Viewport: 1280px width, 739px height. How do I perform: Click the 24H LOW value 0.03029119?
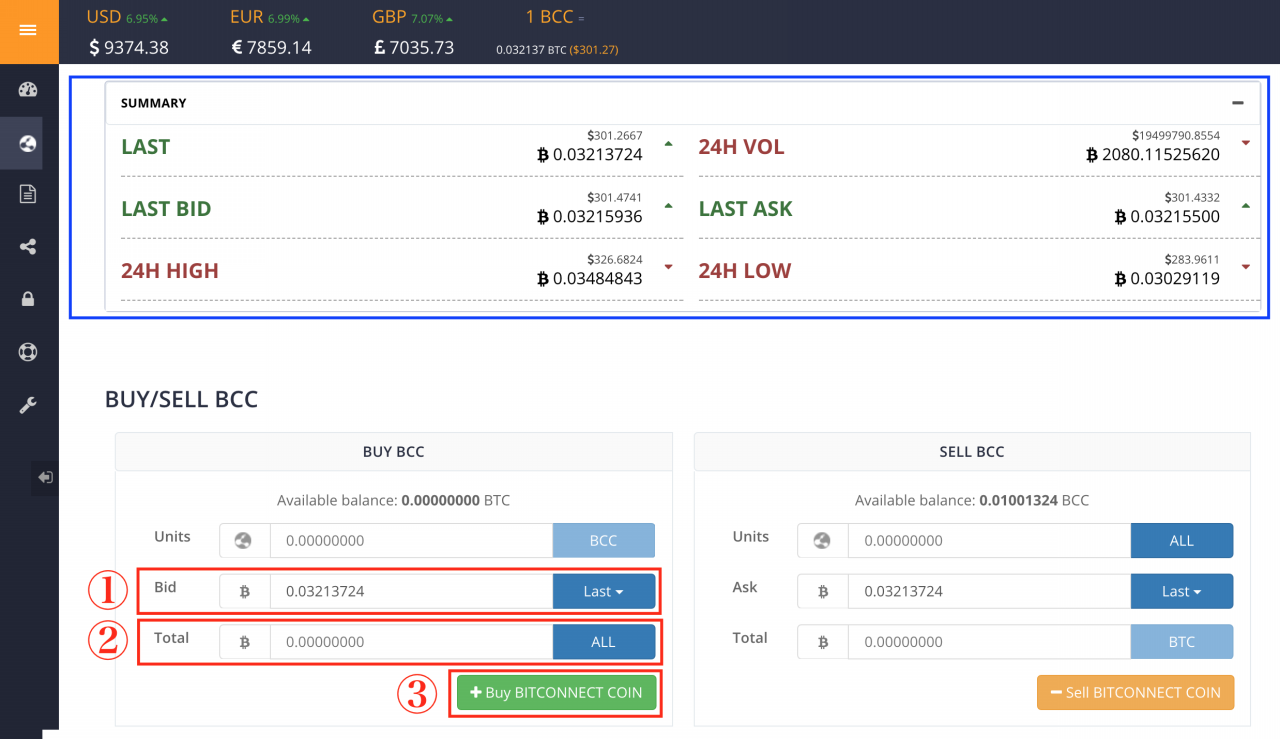tap(1168, 279)
